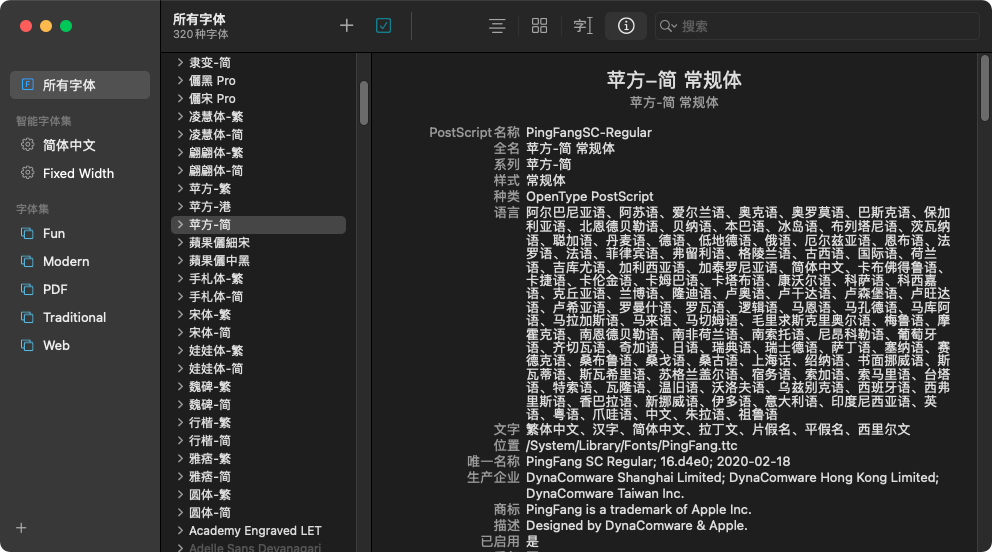Viewport: 992px width, 552px height.
Task: Click the Web collection icon
Action: pyautogui.click(x=28, y=345)
